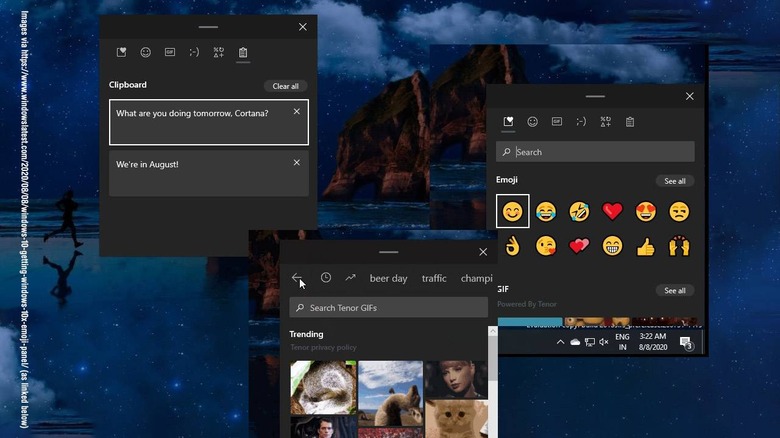Switch ENG IN input language
This screenshot has height=438, width=780.
(622, 342)
